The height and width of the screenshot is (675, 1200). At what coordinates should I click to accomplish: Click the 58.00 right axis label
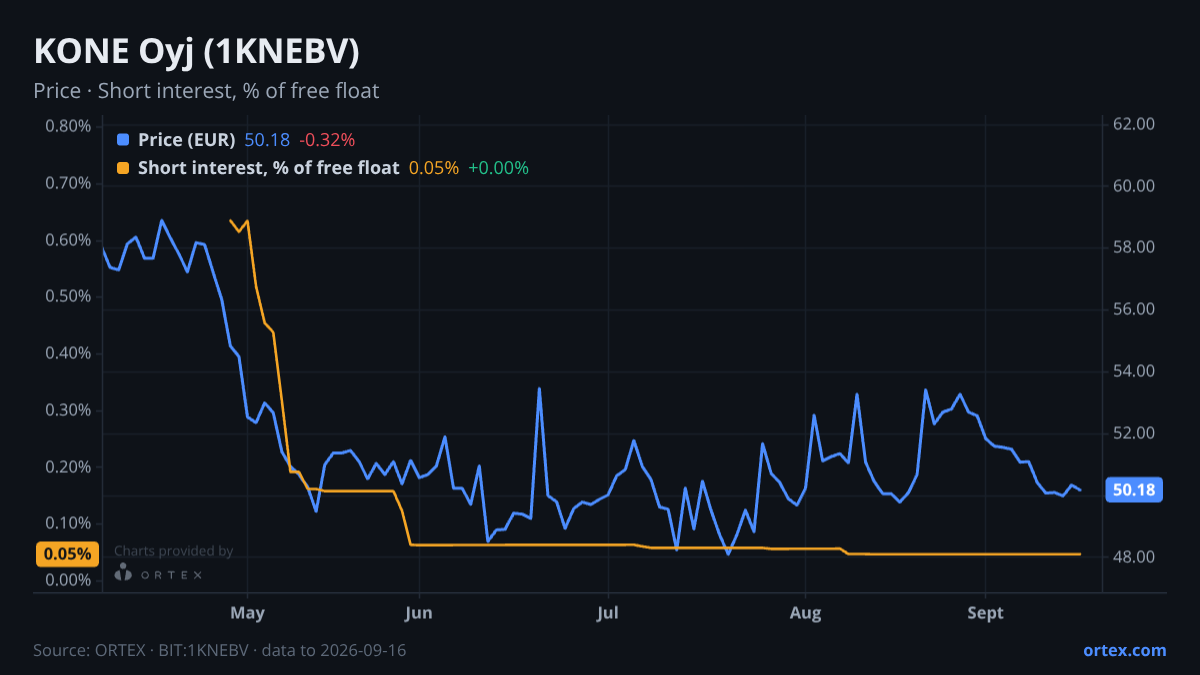point(1134,248)
